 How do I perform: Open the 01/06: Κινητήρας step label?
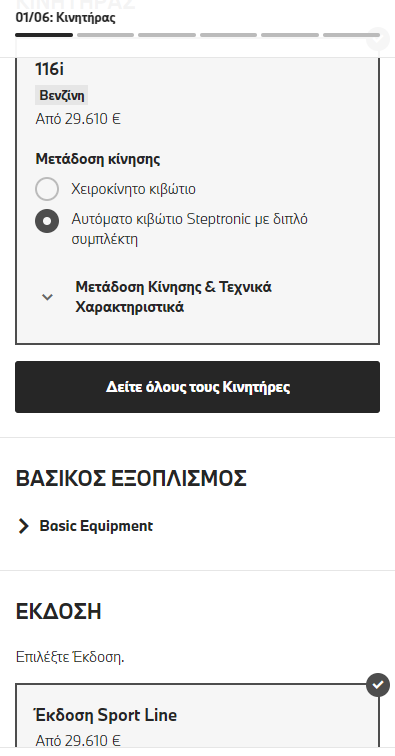[x=66, y=18]
